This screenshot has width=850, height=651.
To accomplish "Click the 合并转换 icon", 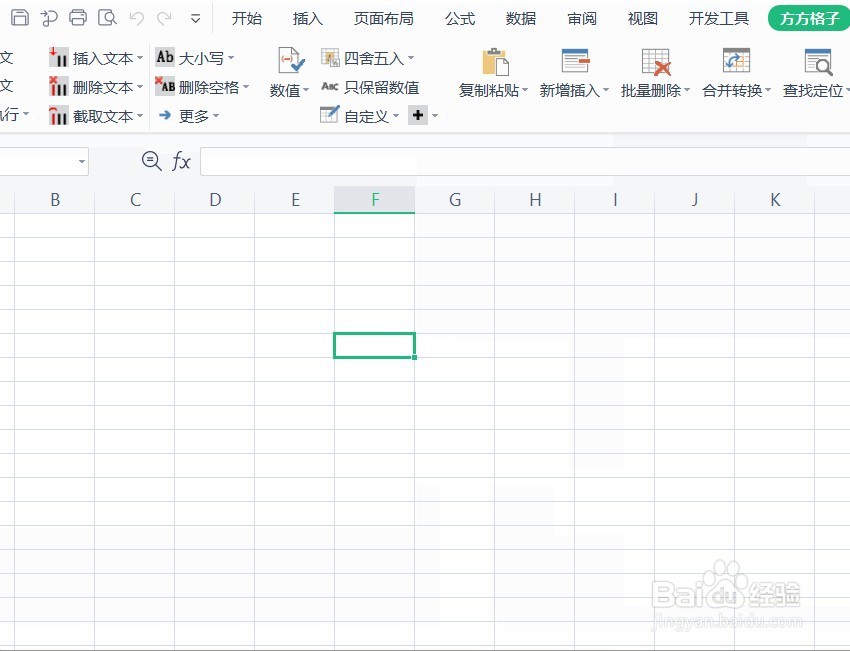I will click(x=737, y=60).
